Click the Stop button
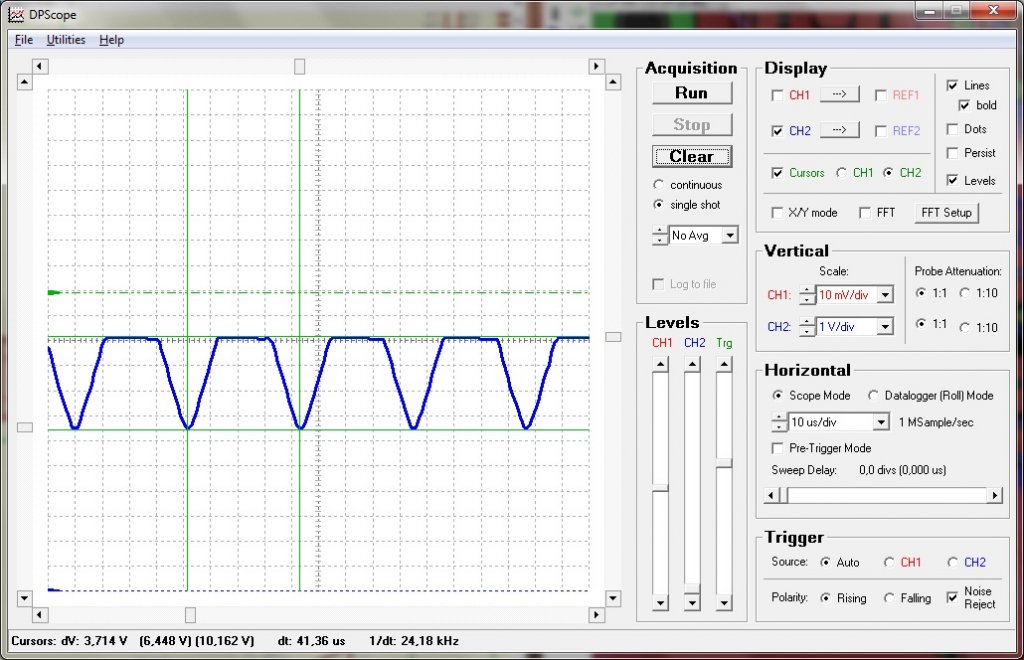 click(692, 124)
